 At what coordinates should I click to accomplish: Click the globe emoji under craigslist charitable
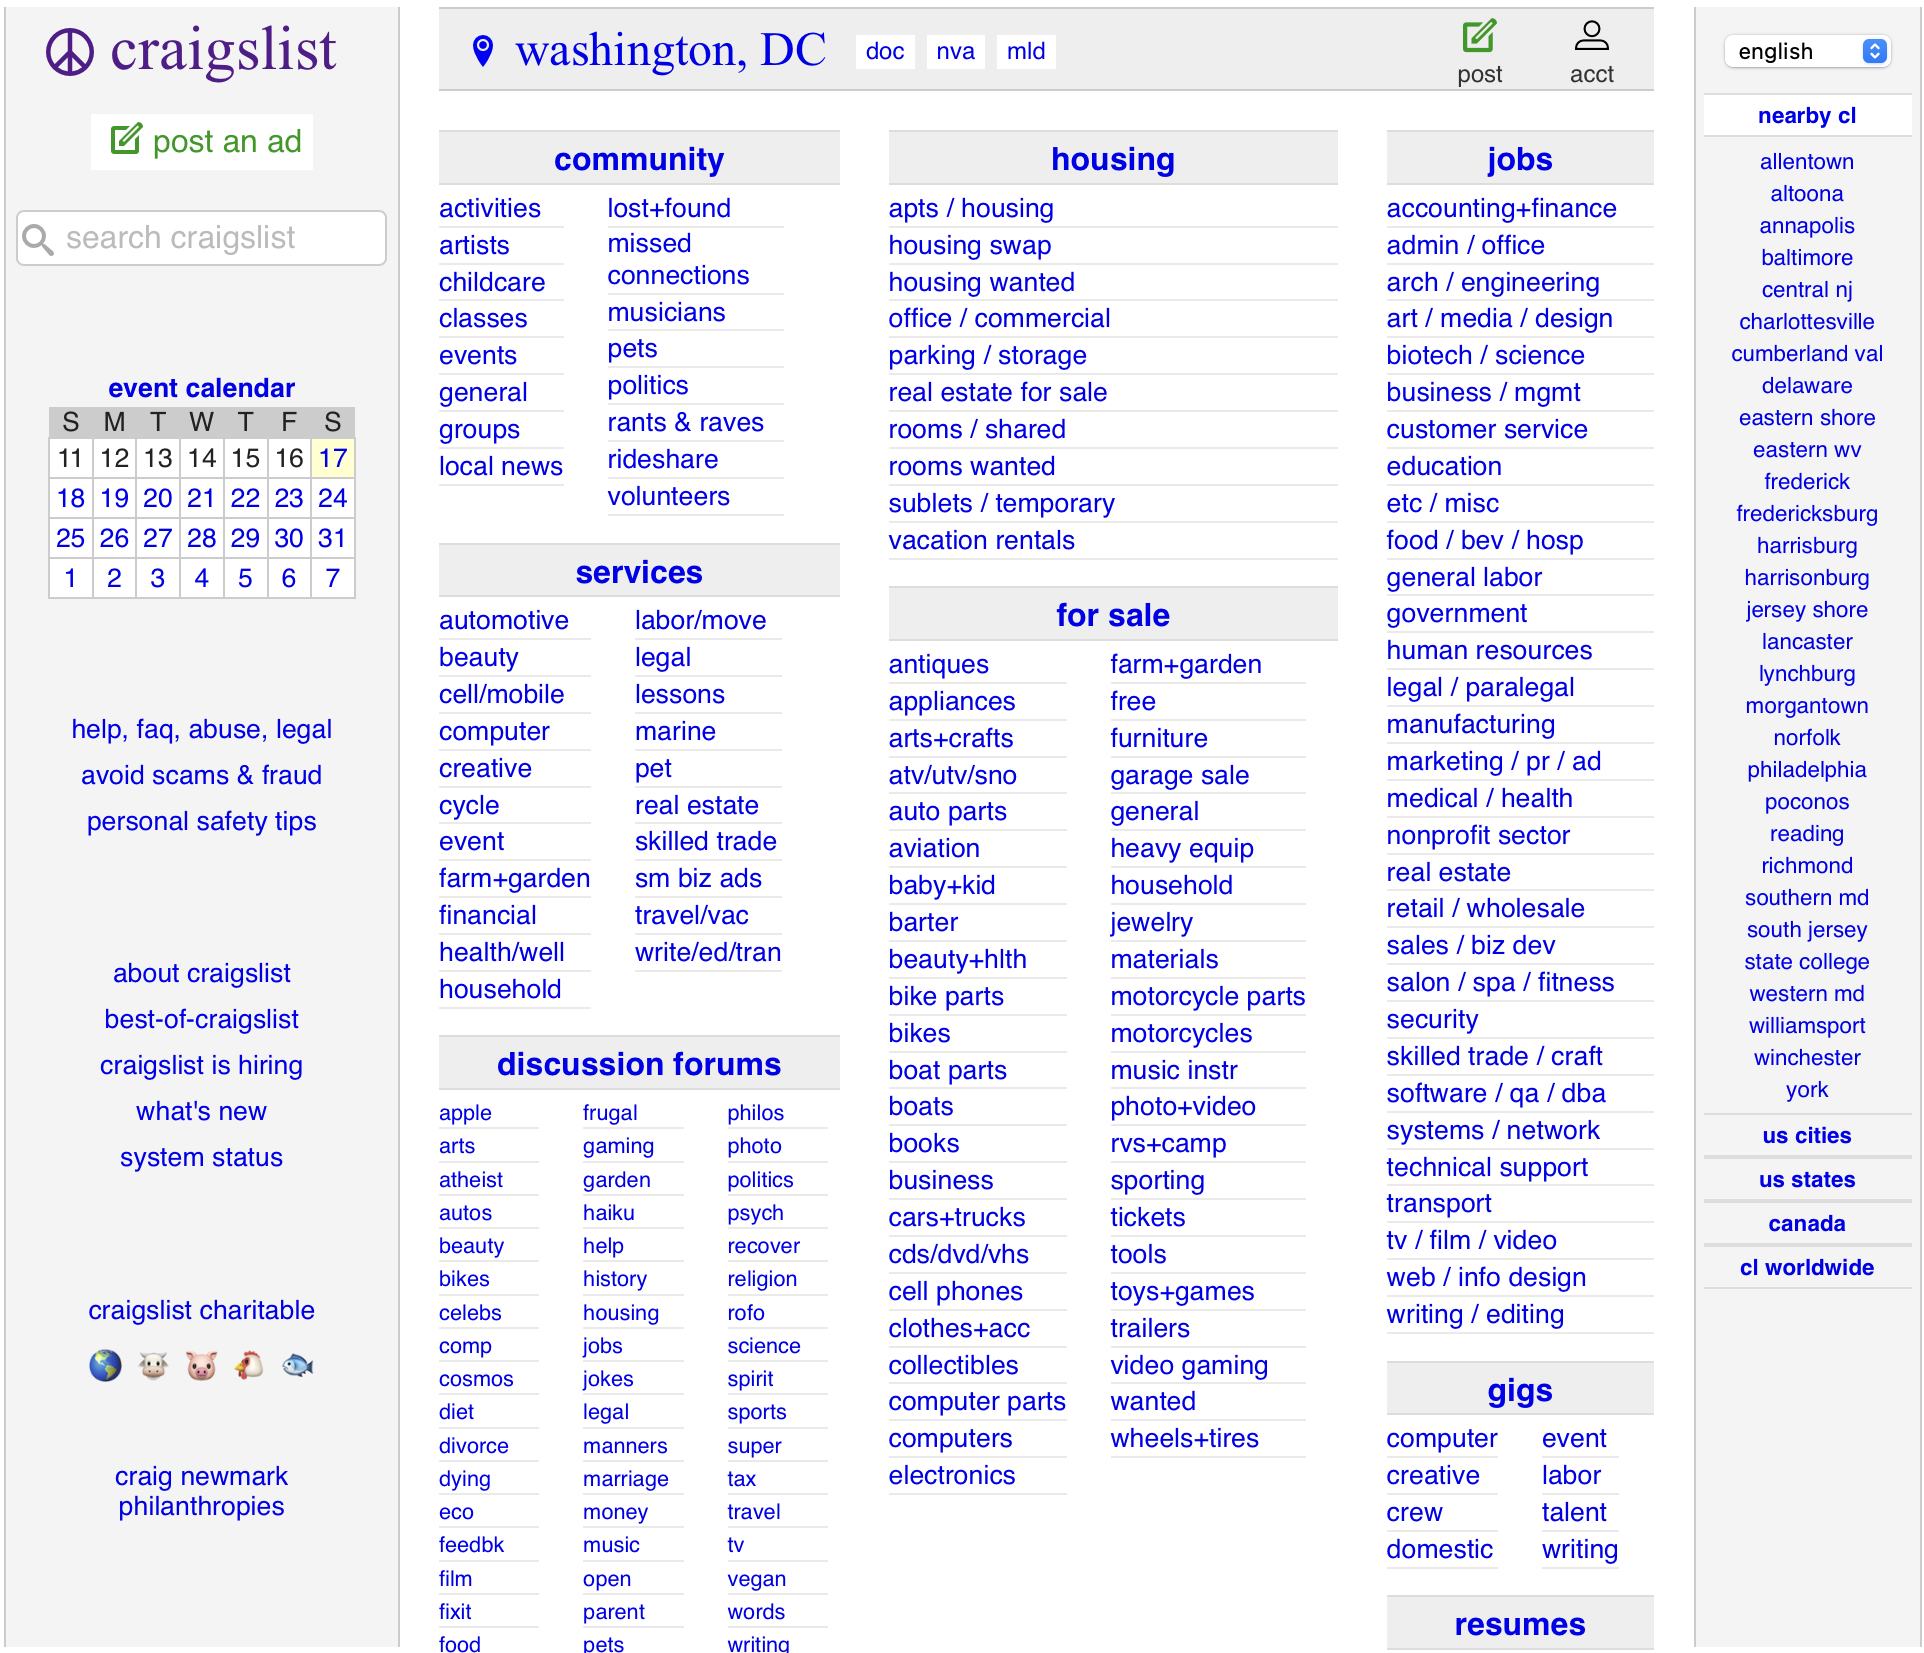[x=105, y=1365]
